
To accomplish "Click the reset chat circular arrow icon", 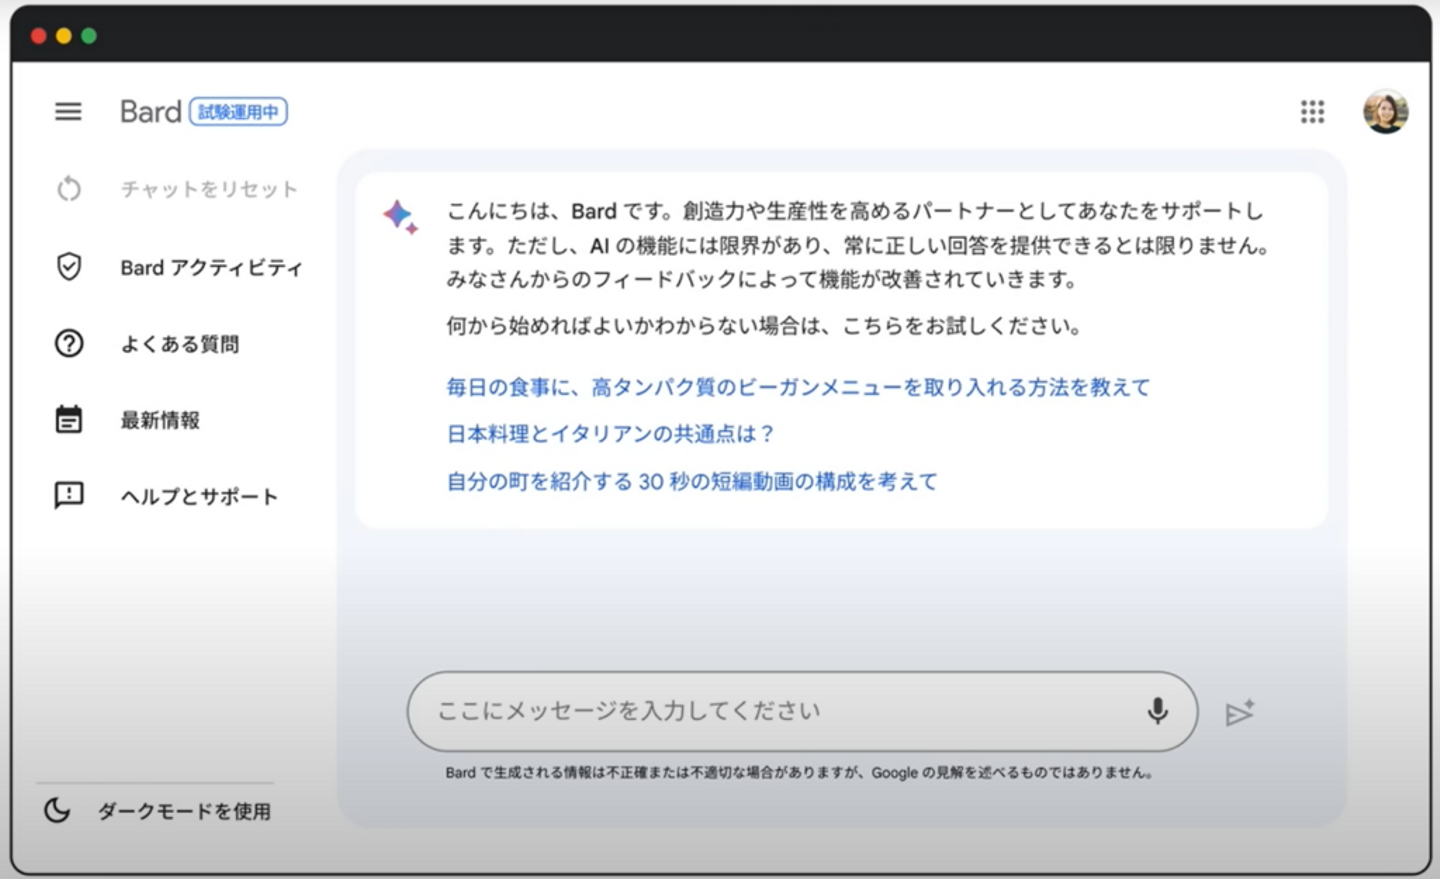I will [x=69, y=188].
